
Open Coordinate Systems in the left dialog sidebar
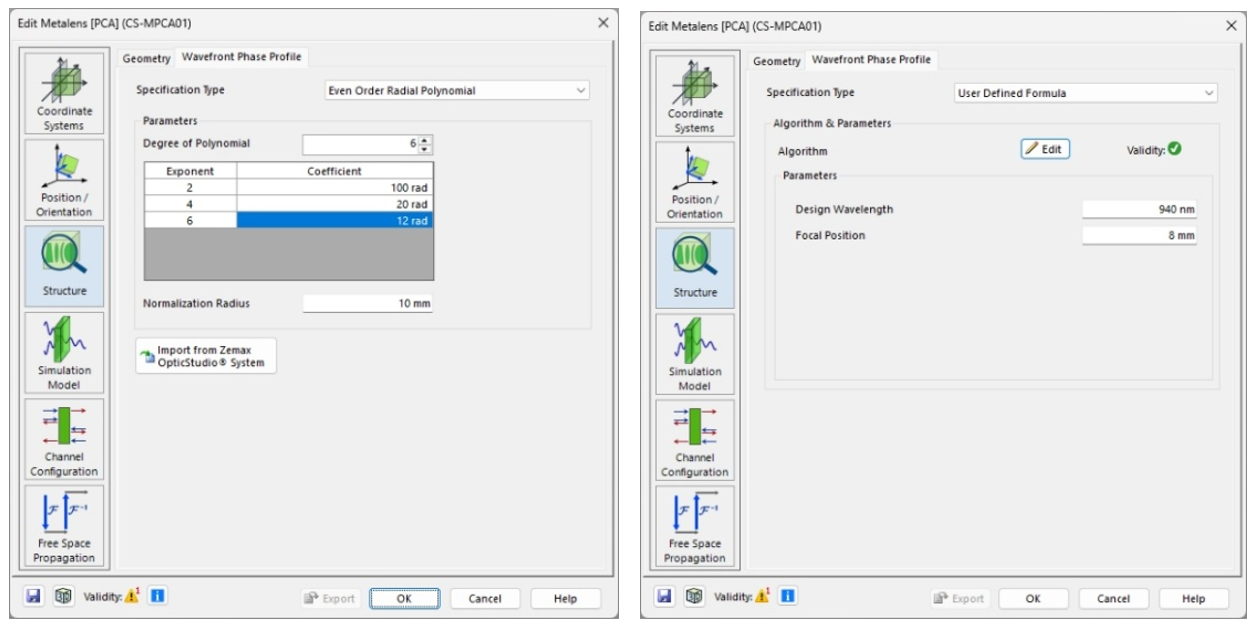64,93
